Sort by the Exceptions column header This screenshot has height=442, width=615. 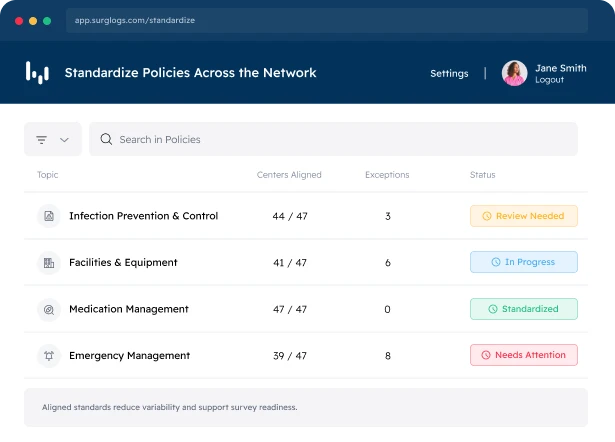click(387, 175)
